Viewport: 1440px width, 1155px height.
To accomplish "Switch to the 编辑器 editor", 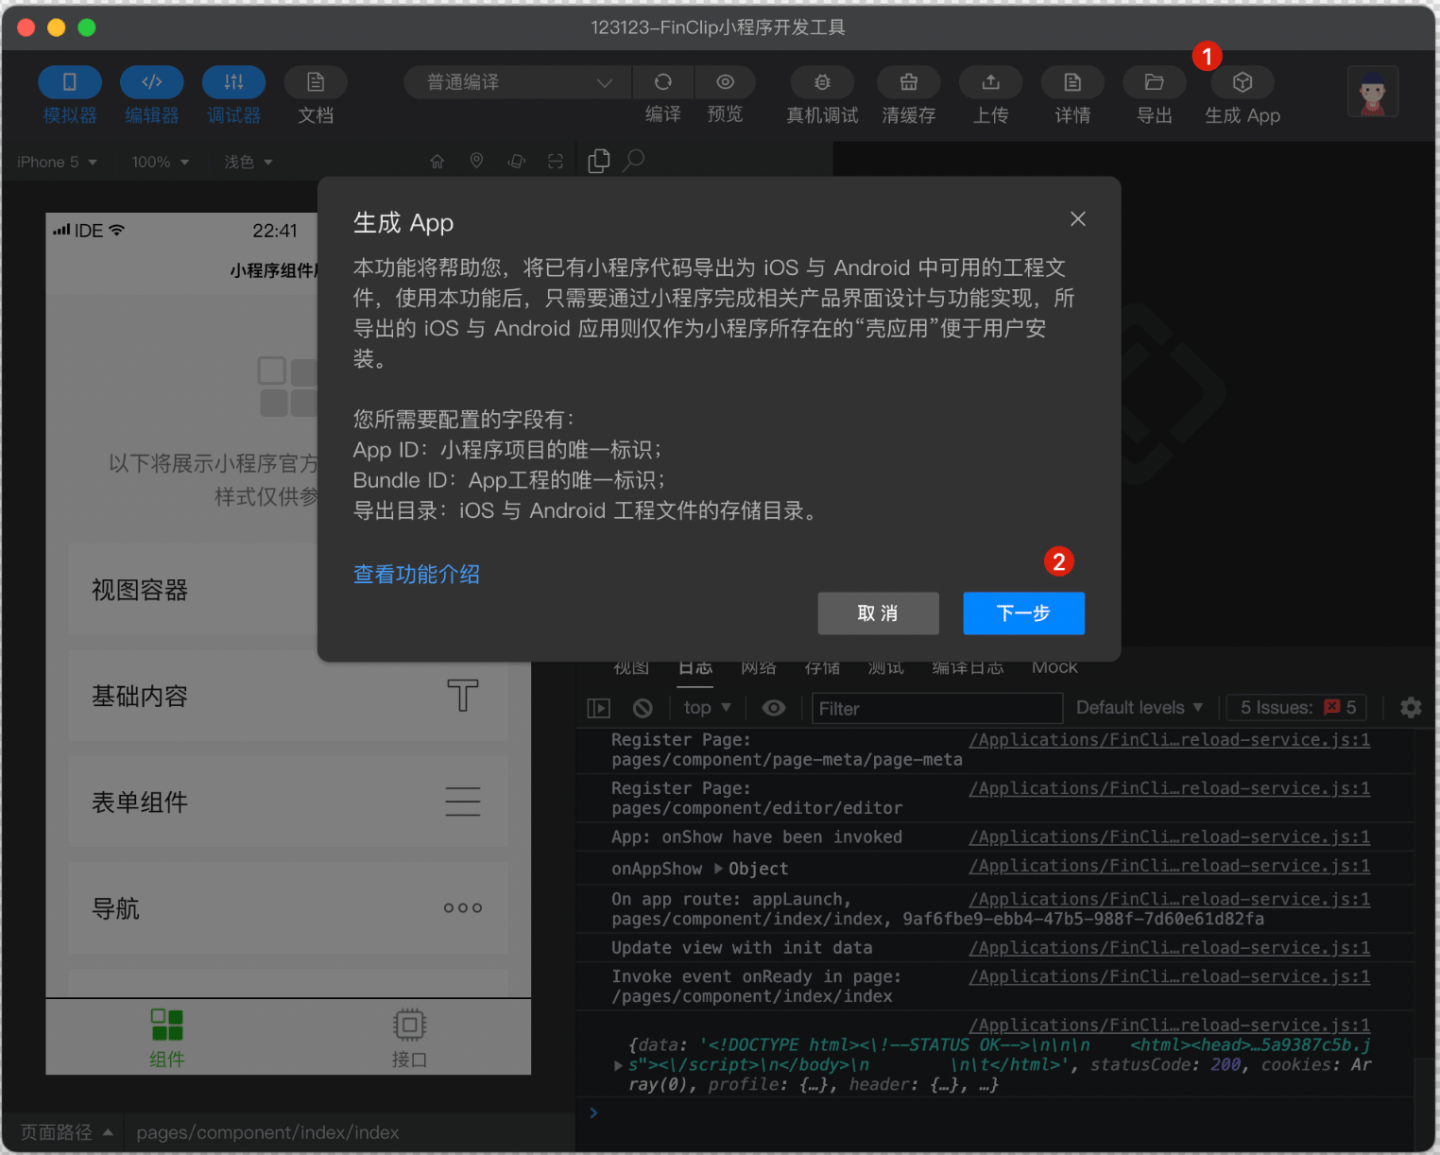I will (x=151, y=95).
